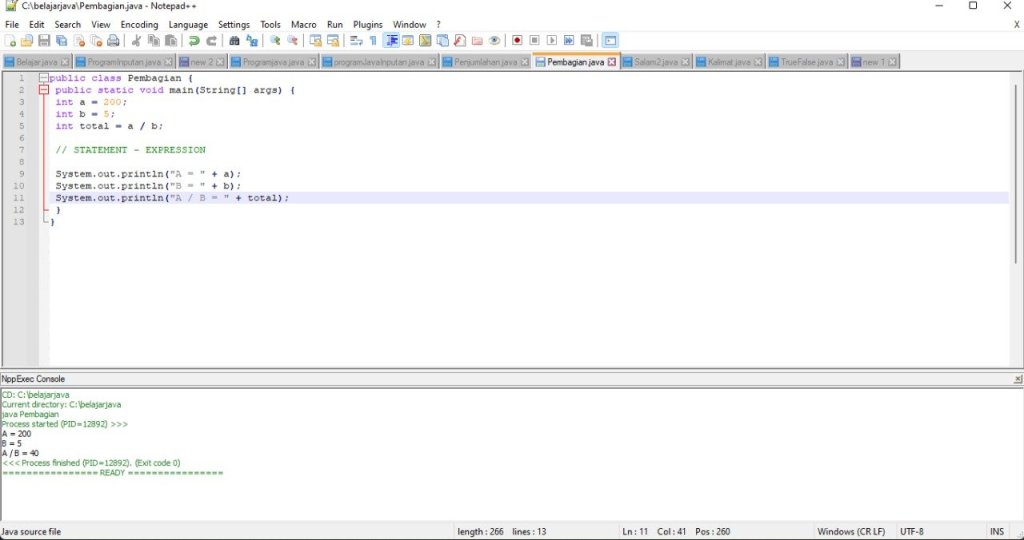Viewport: 1024px width, 540px height.
Task: Toggle the Indent Guide toolbar button
Action: click(x=391, y=41)
